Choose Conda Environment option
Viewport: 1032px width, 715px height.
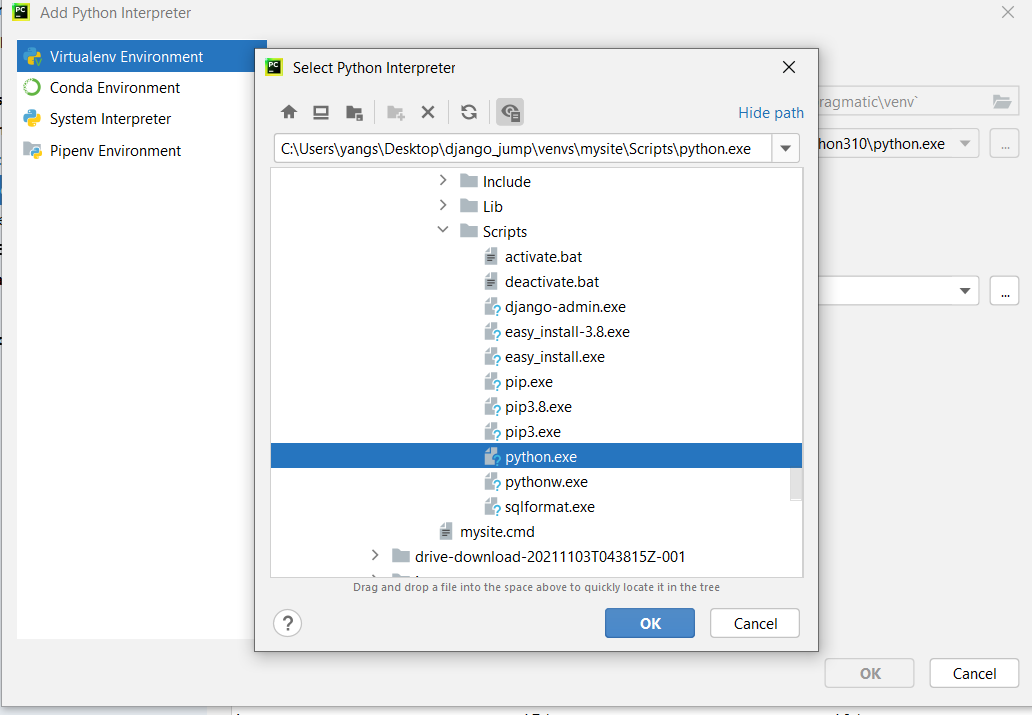coord(137,88)
